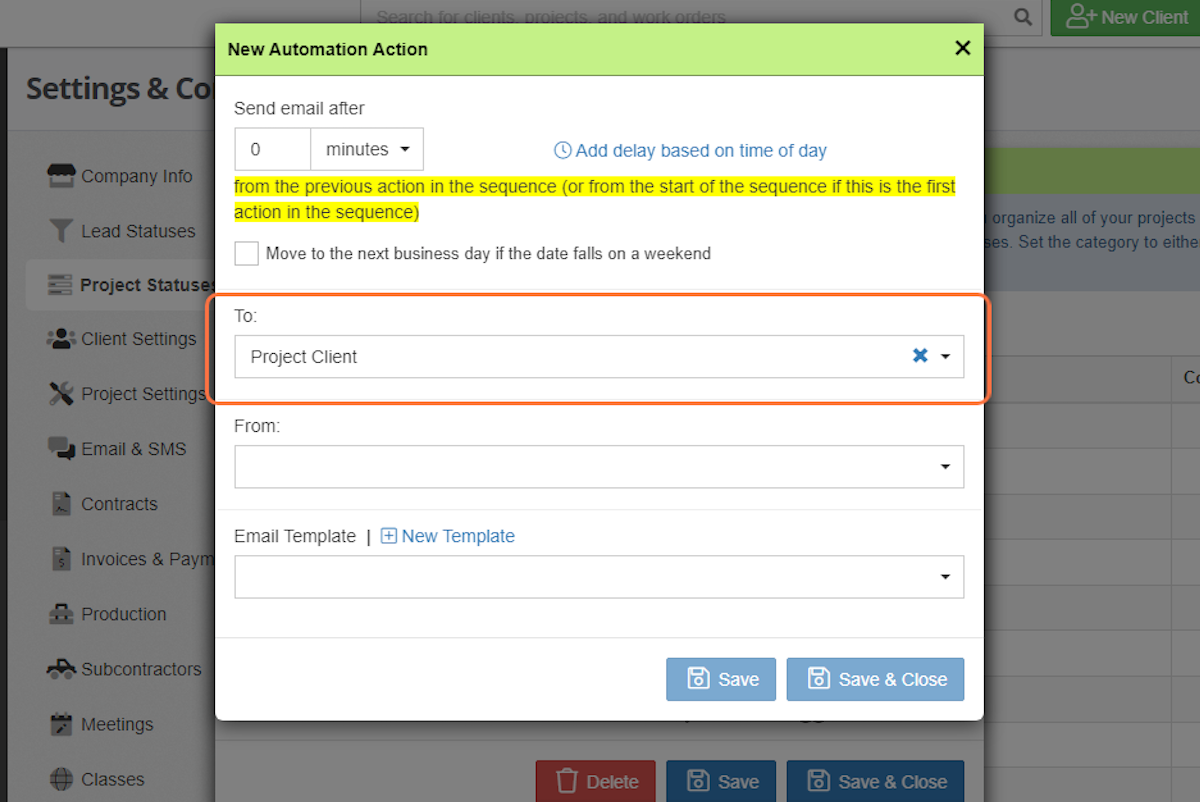
Task: Click inside the delay value input field
Action: (272, 148)
